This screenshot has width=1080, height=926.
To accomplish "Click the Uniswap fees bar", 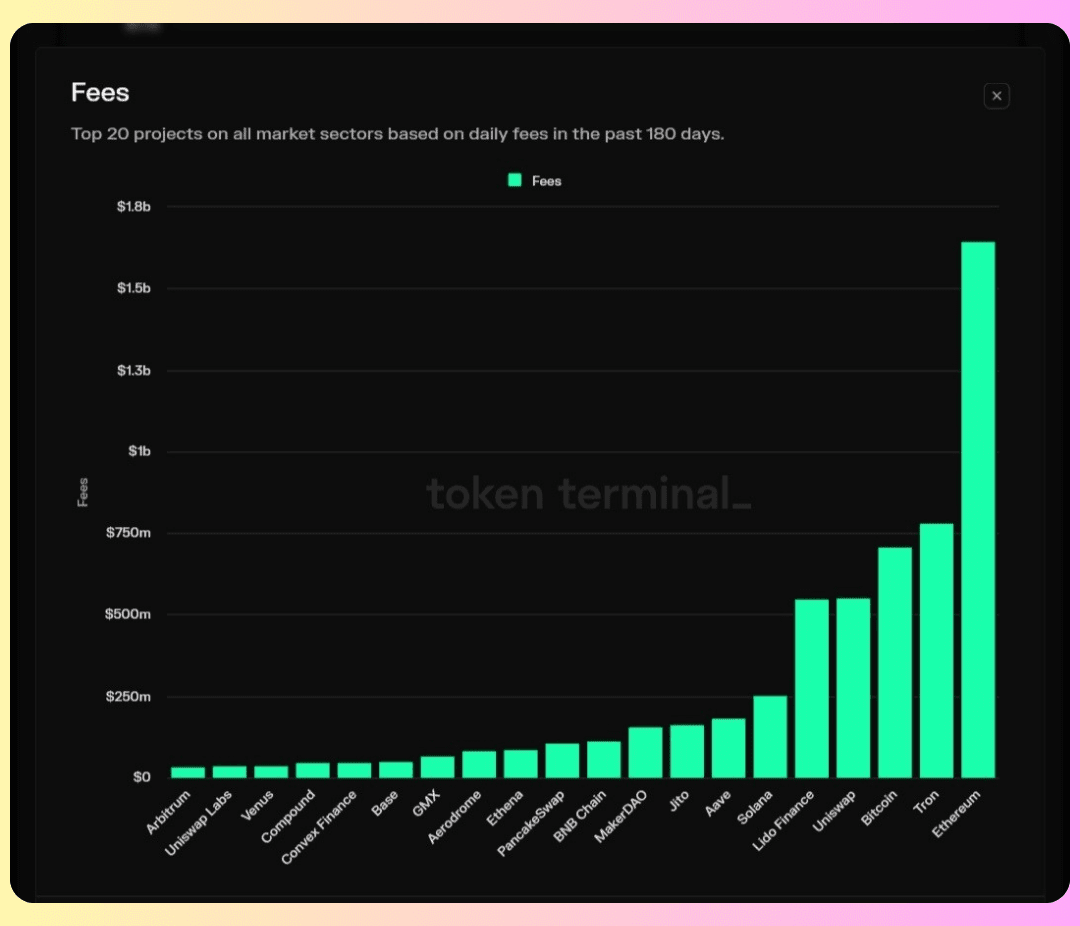I will [x=853, y=687].
